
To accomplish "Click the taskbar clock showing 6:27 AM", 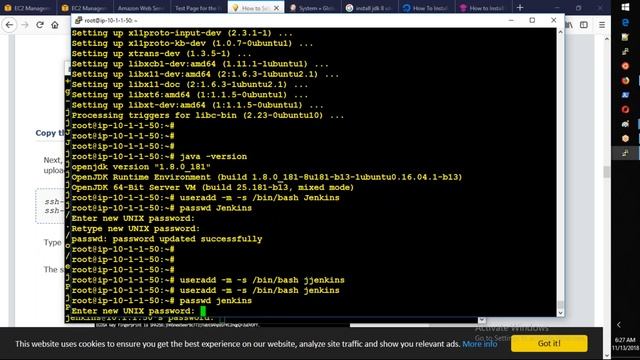I will (625, 340).
